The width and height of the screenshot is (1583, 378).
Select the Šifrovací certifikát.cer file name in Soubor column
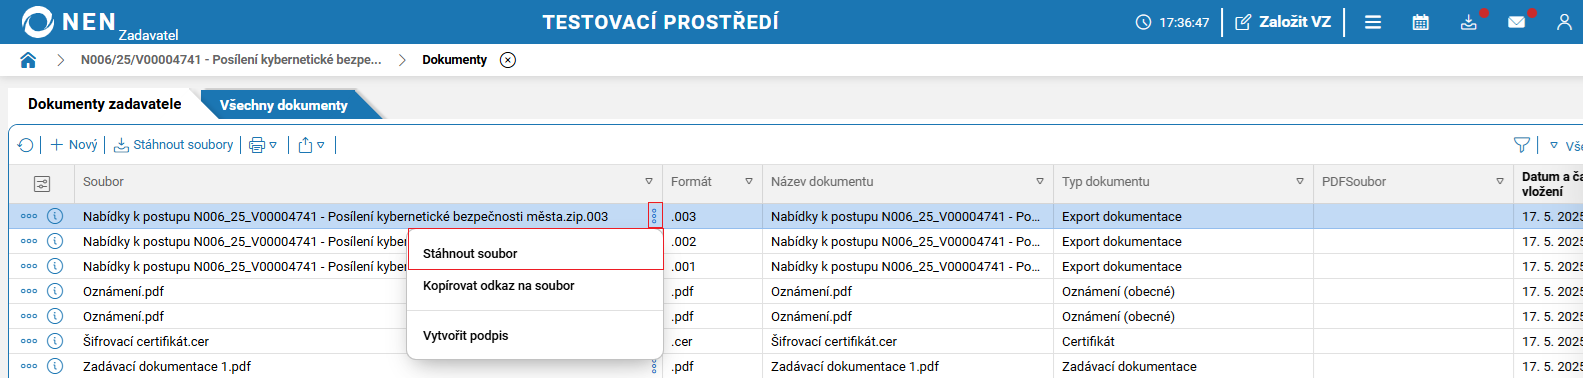pos(146,341)
